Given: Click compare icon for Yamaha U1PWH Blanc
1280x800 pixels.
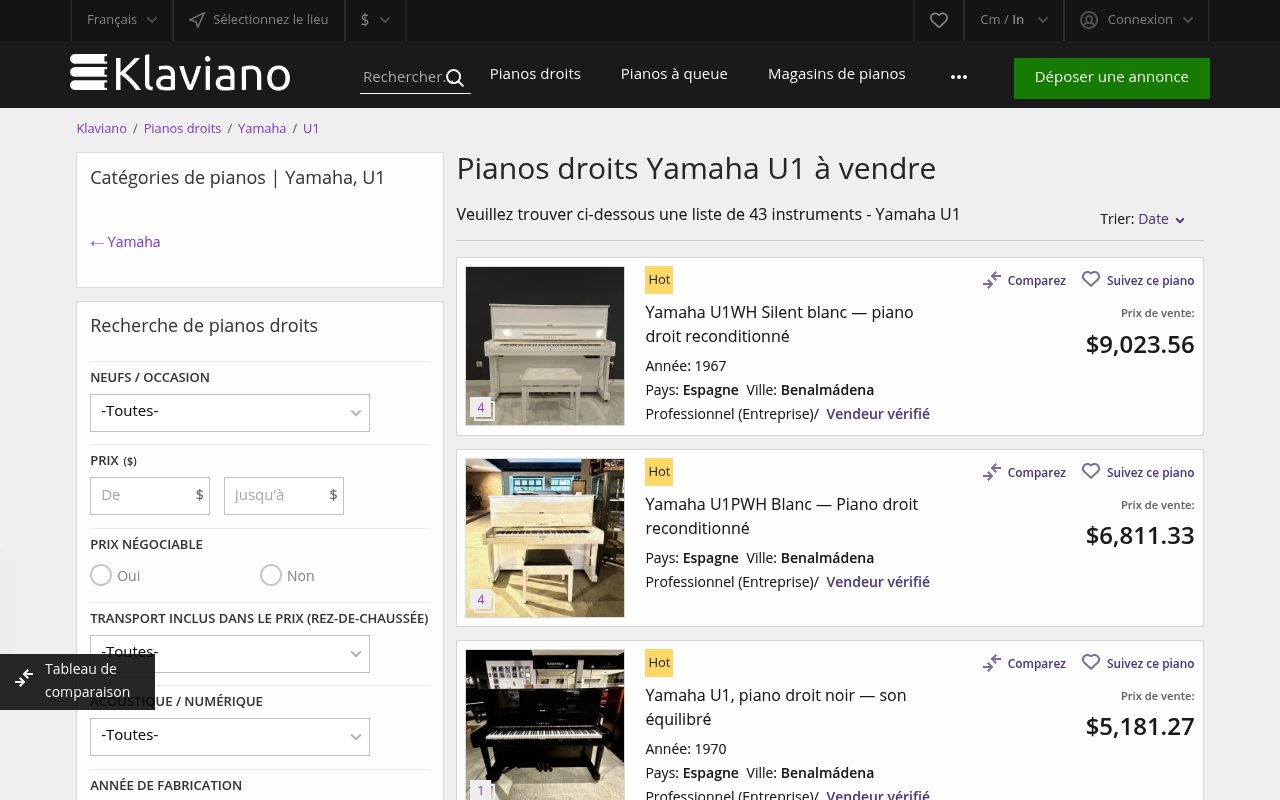Looking at the screenshot, I should pyautogui.click(x=992, y=472).
